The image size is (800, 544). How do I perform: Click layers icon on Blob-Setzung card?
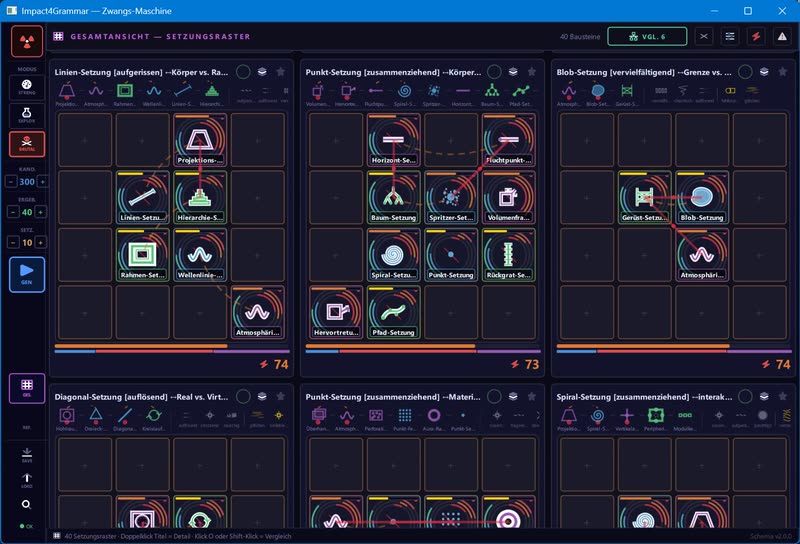[764, 72]
